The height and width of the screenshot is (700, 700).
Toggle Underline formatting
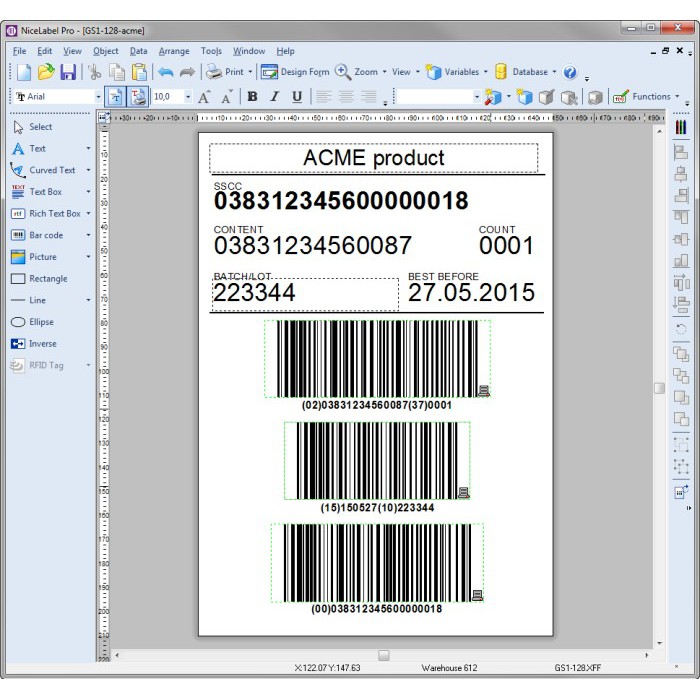tap(297, 97)
